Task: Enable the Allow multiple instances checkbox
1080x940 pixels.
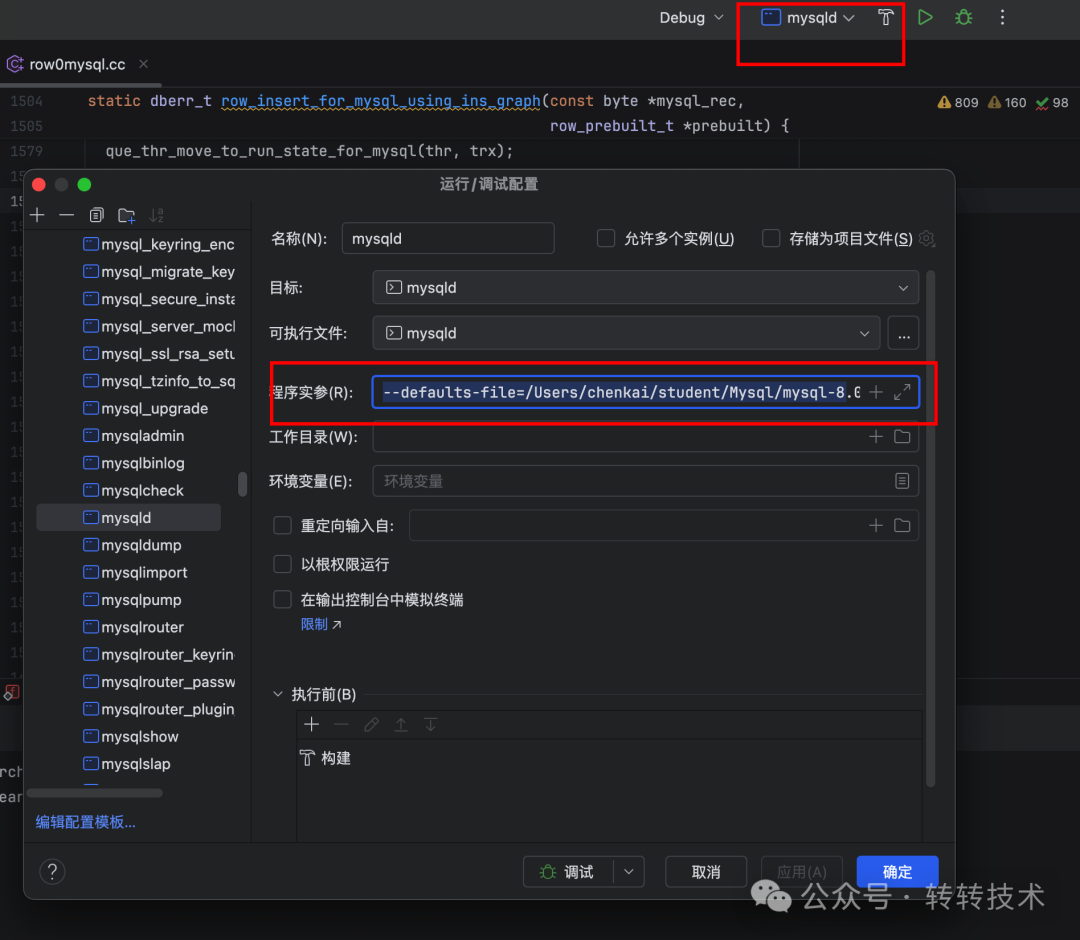Action: [x=606, y=238]
